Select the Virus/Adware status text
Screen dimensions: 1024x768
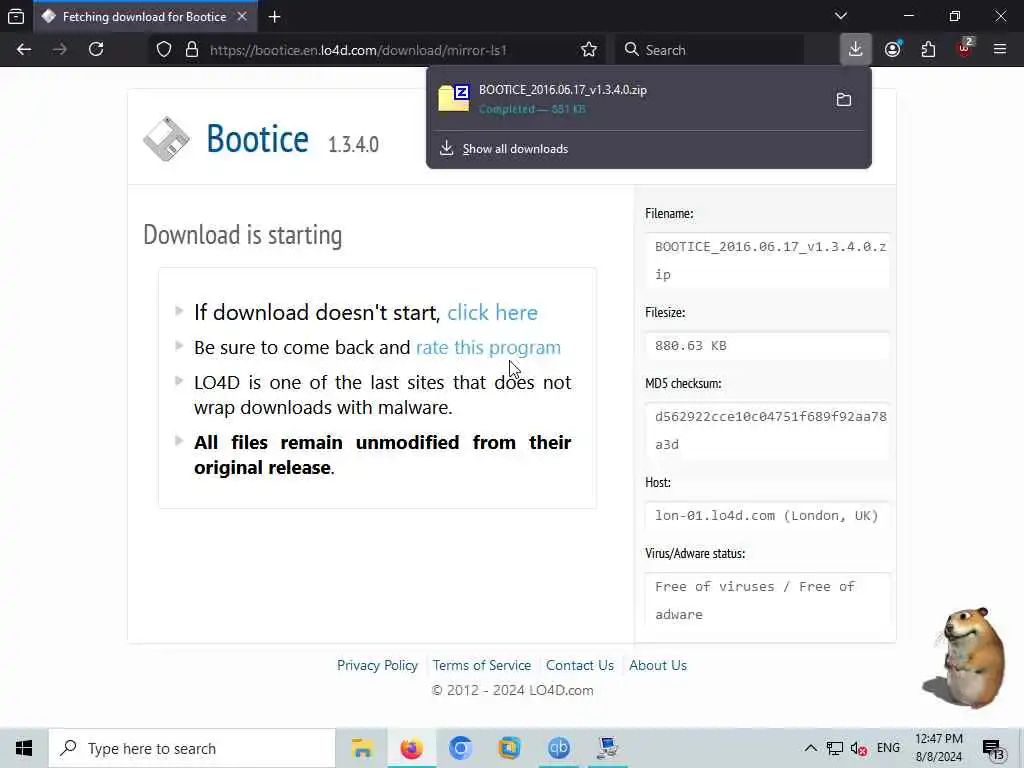coord(768,600)
